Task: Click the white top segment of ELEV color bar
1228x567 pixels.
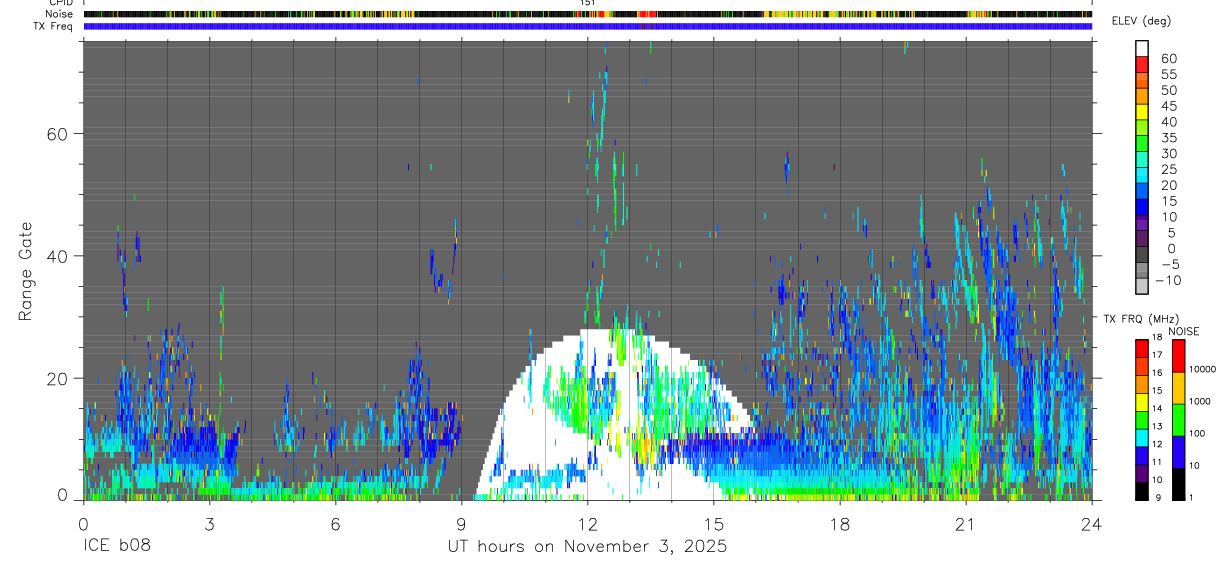Action: [1142, 48]
